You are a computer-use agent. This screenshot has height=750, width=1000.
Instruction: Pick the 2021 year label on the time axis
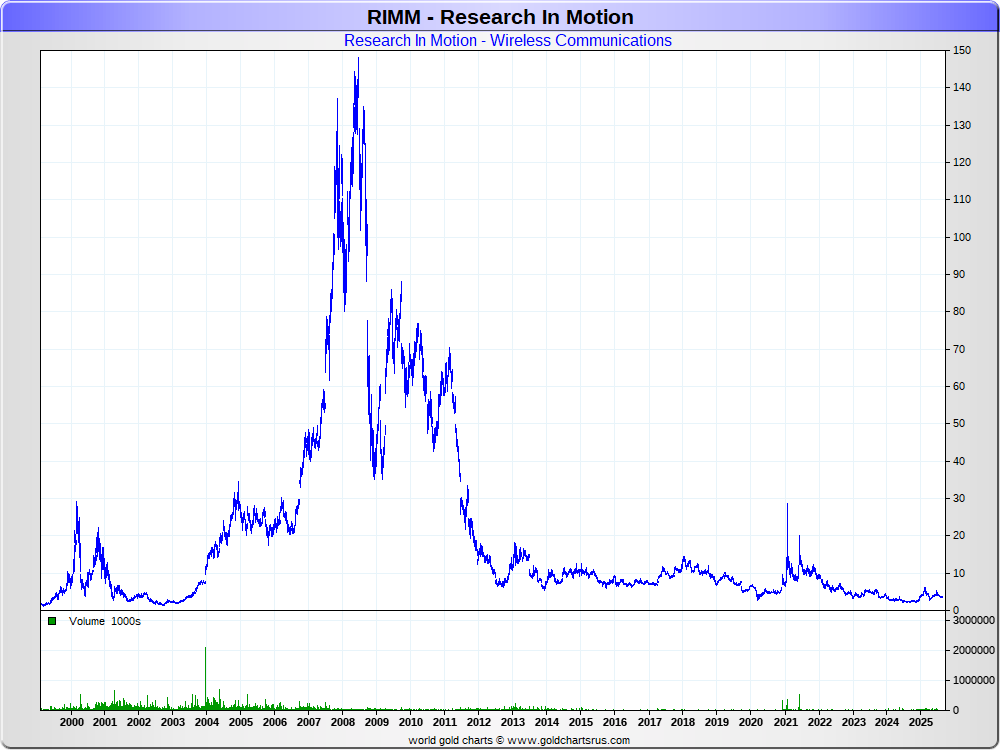785,722
